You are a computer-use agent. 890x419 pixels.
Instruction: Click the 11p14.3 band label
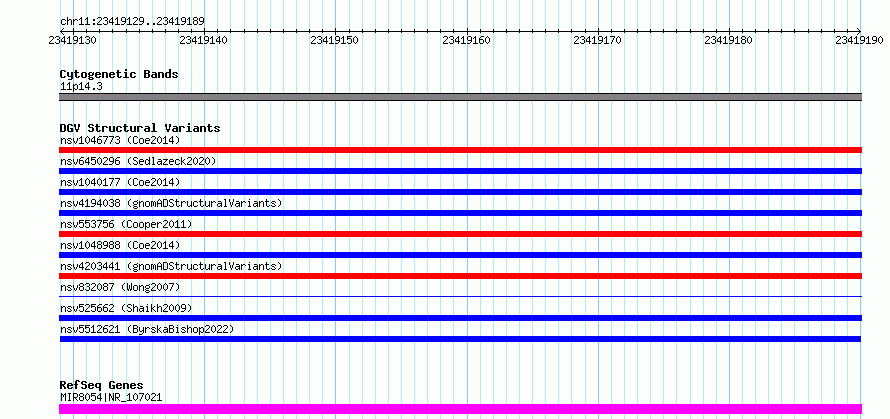pyautogui.click(x=81, y=87)
